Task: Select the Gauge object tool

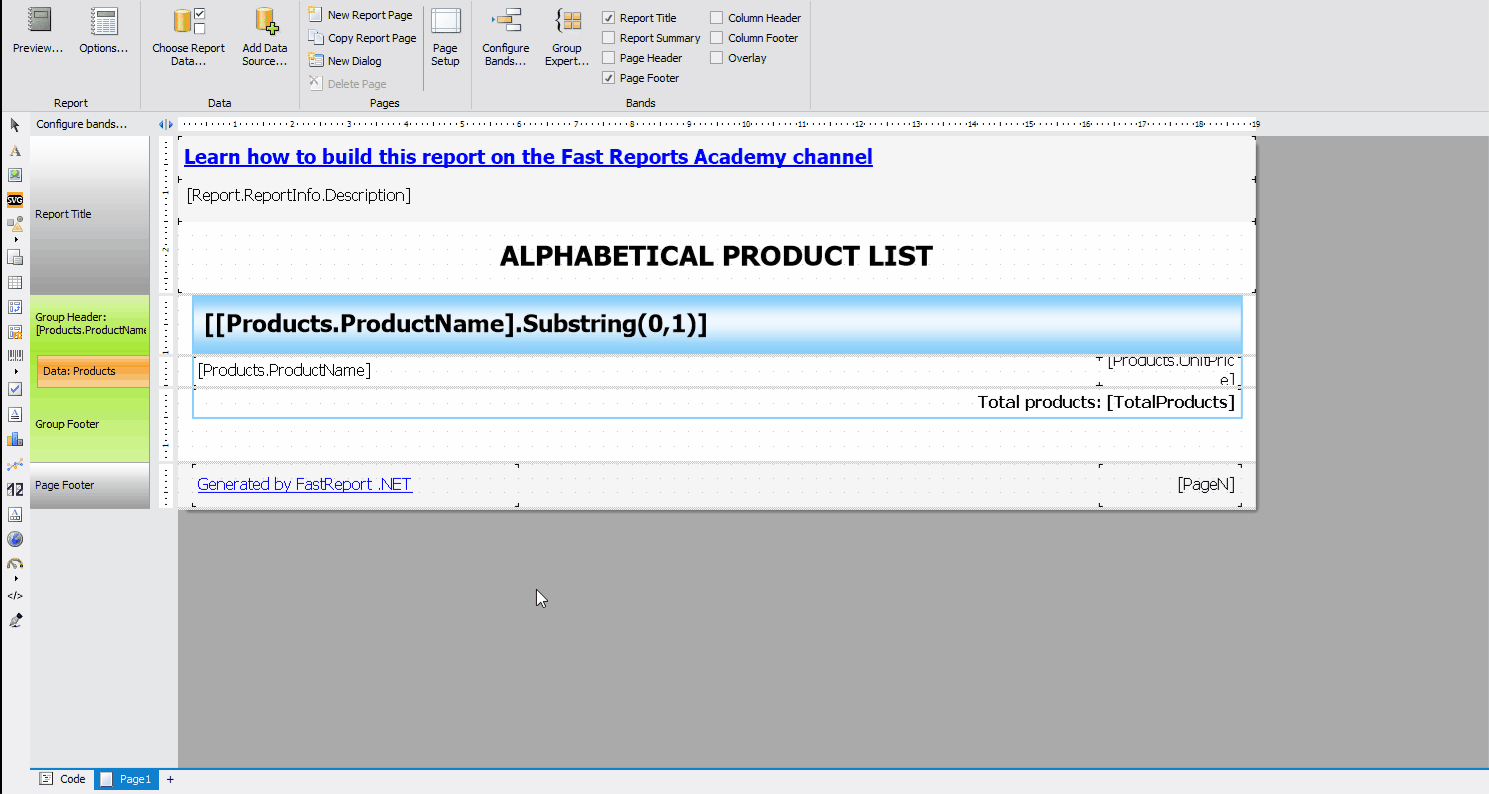Action: click(15, 563)
